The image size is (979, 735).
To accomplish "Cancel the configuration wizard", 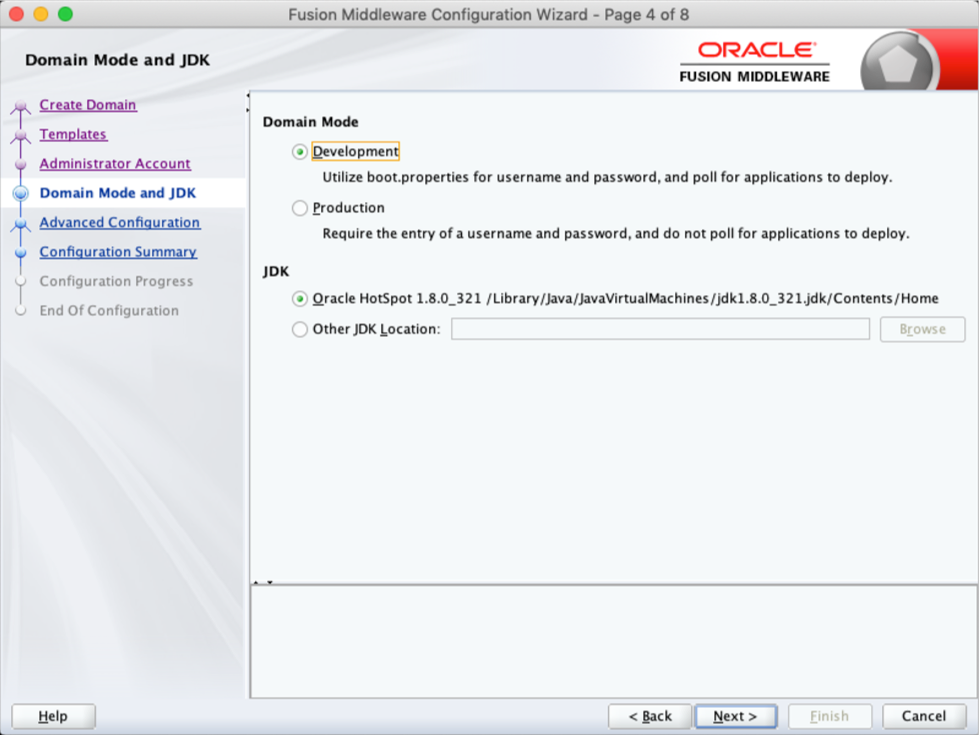I will [923, 716].
